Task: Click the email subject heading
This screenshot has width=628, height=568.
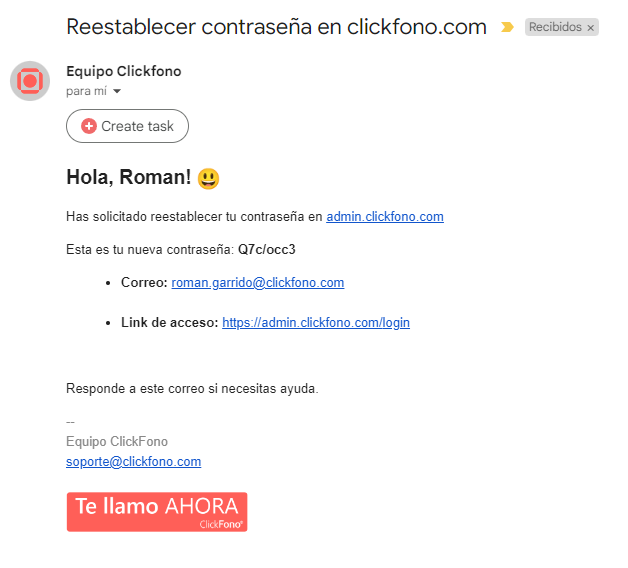Action: pos(276,27)
